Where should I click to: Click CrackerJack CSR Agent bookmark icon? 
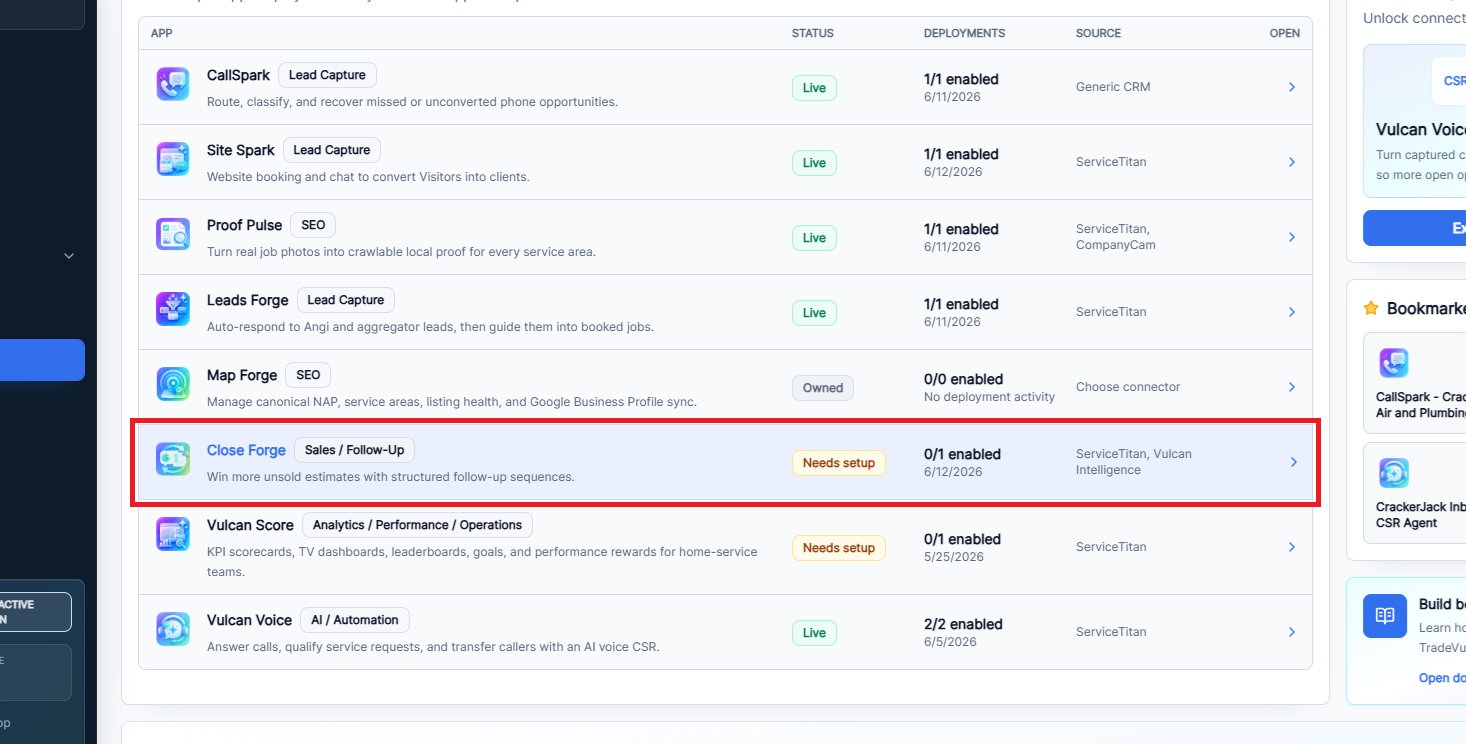point(1394,472)
